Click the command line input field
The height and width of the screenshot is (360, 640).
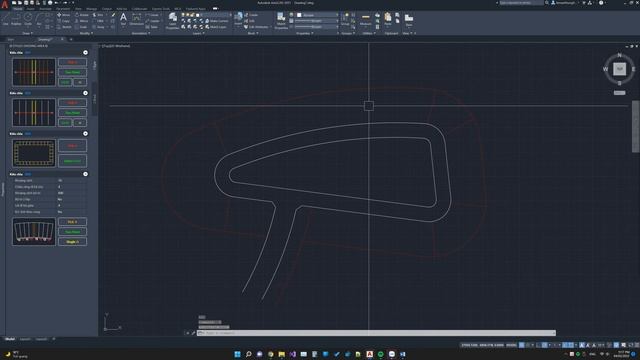point(376,333)
